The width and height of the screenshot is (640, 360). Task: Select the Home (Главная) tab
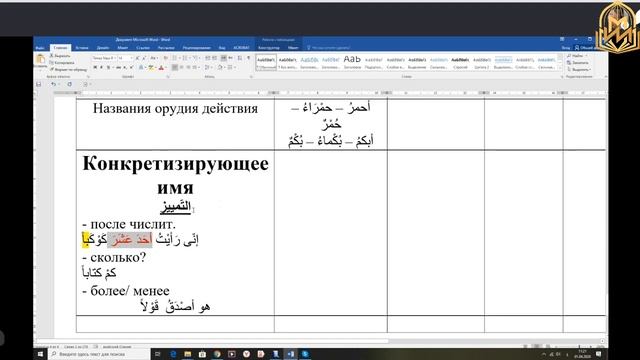(60, 48)
